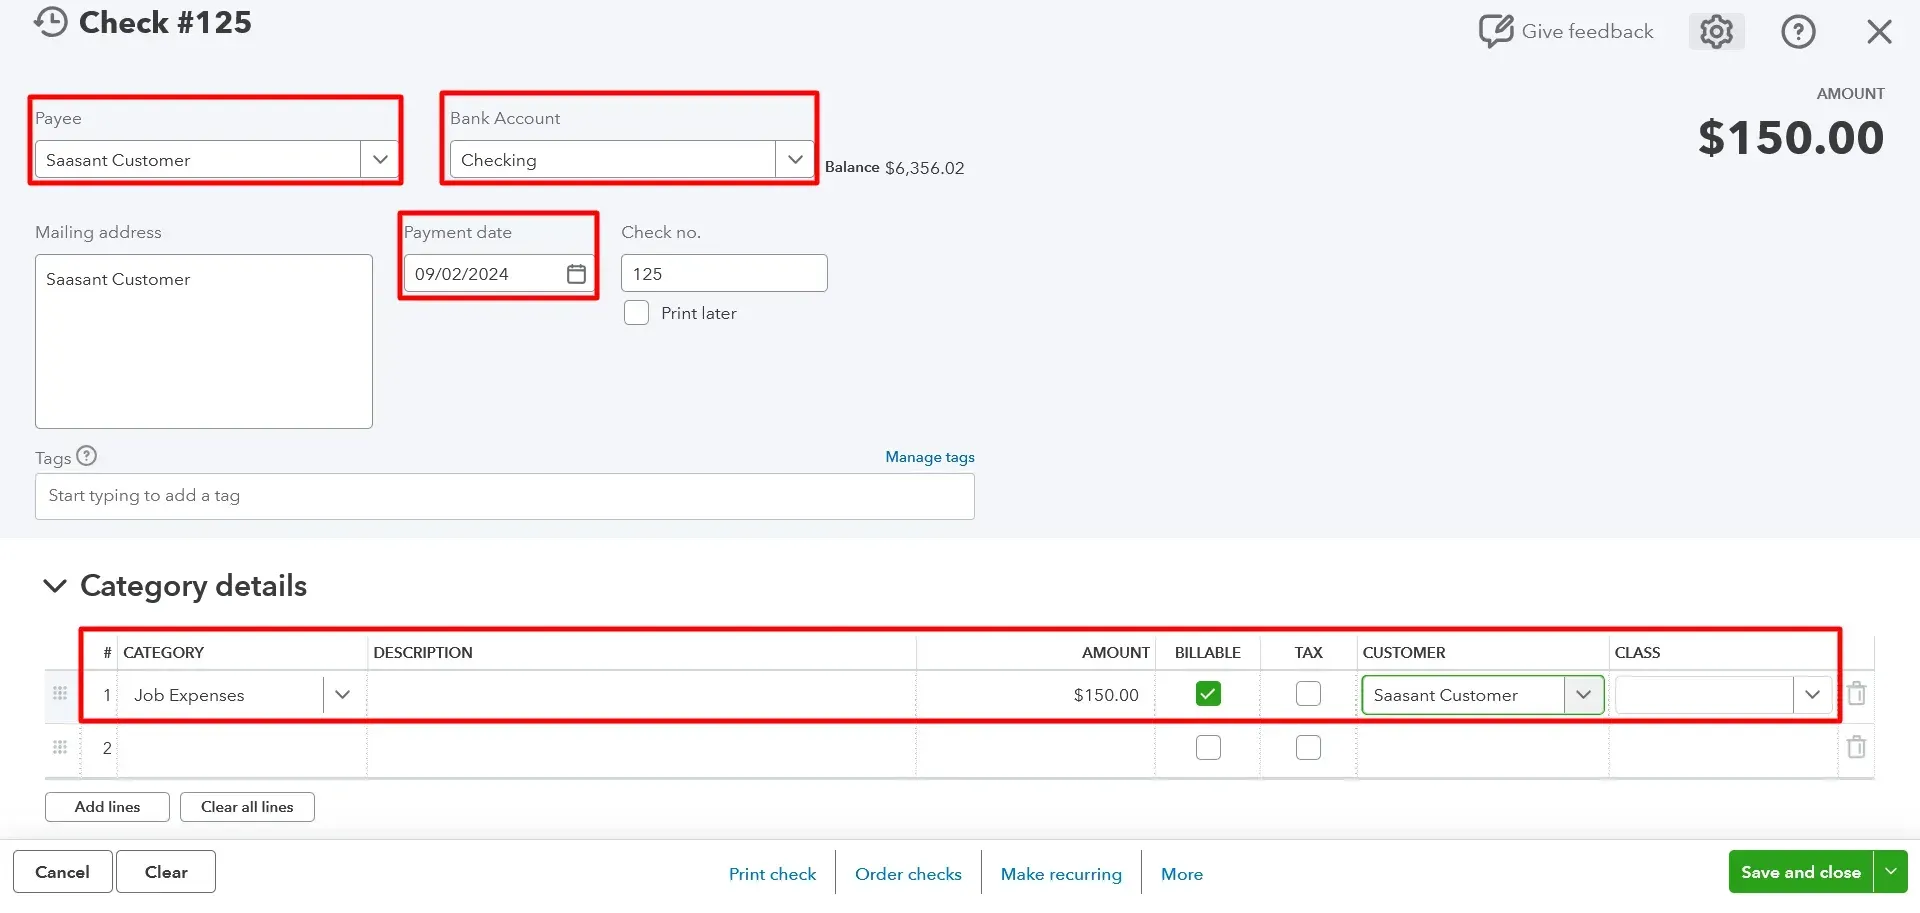Check Tax on Job Expenses line
This screenshot has width=1920, height=913.
coord(1308,694)
